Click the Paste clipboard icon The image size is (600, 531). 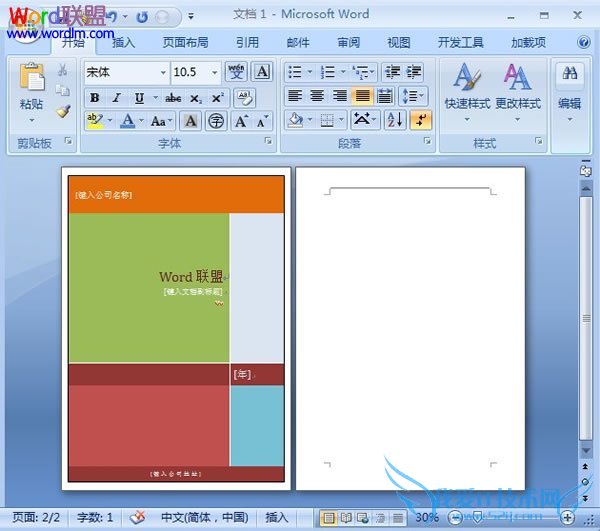coord(32,77)
